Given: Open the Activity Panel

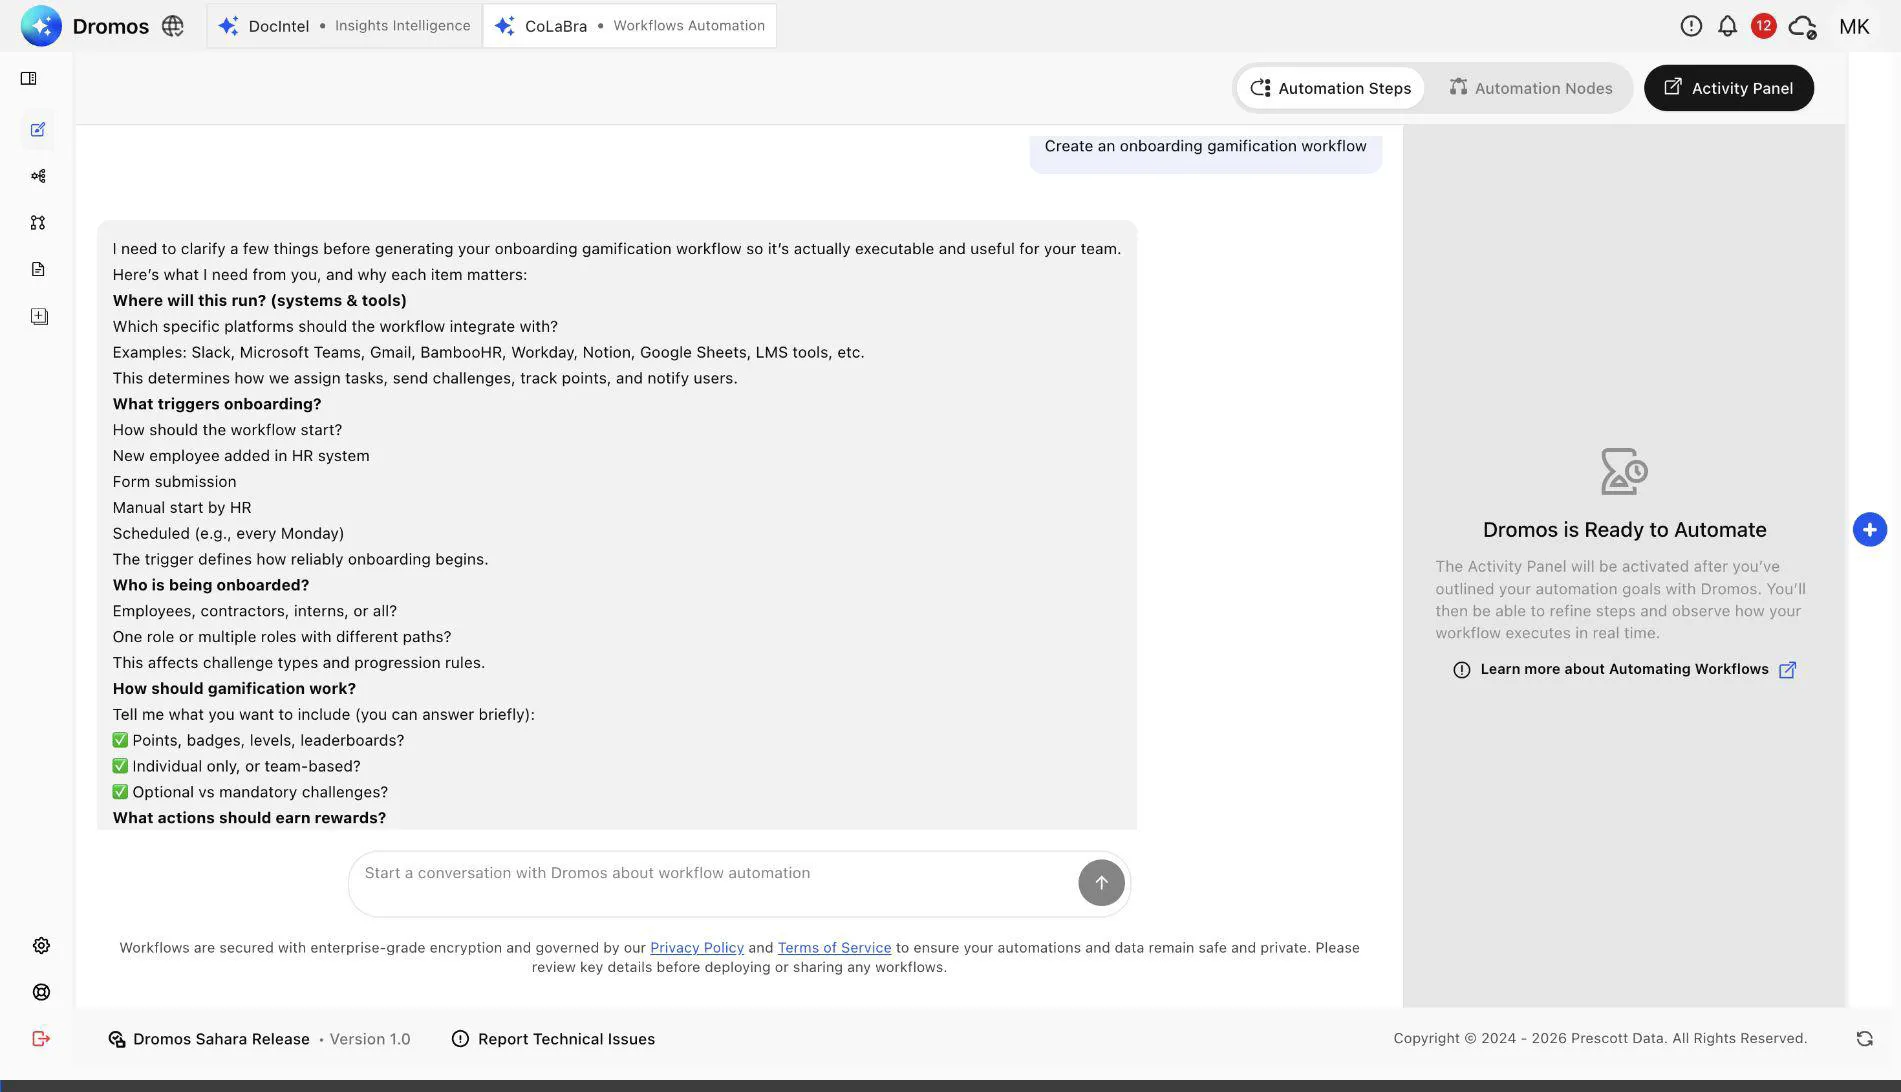Looking at the screenshot, I should coord(1728,88).
